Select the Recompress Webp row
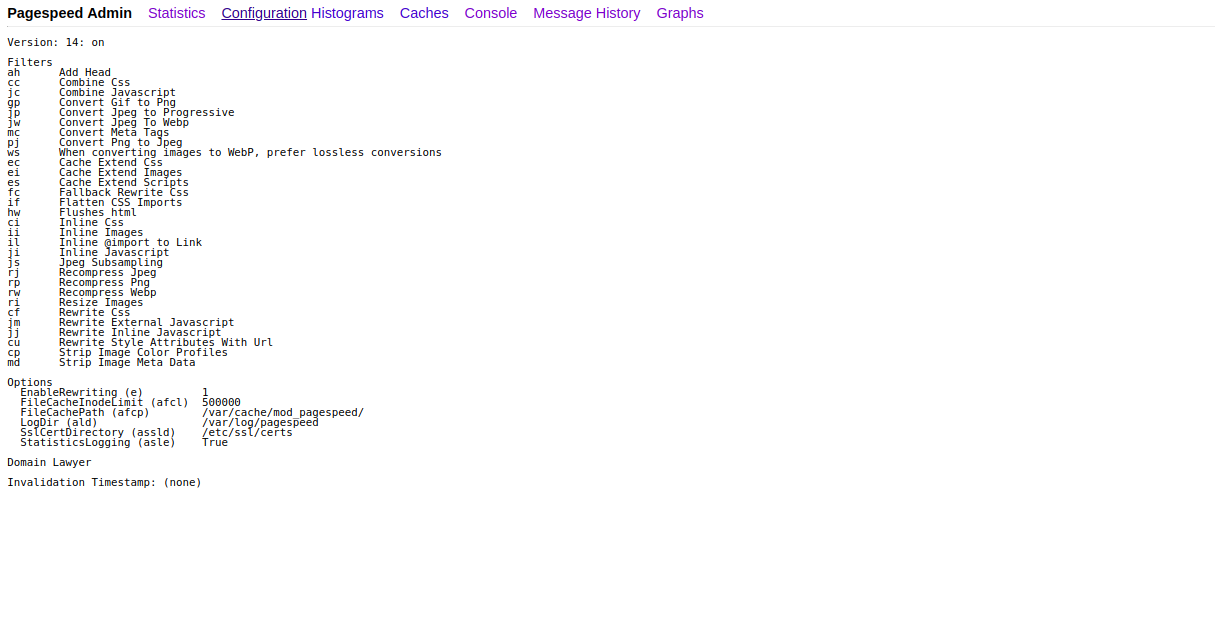Viewport: 1215px width, 617px height. click(x=82, y=292)
